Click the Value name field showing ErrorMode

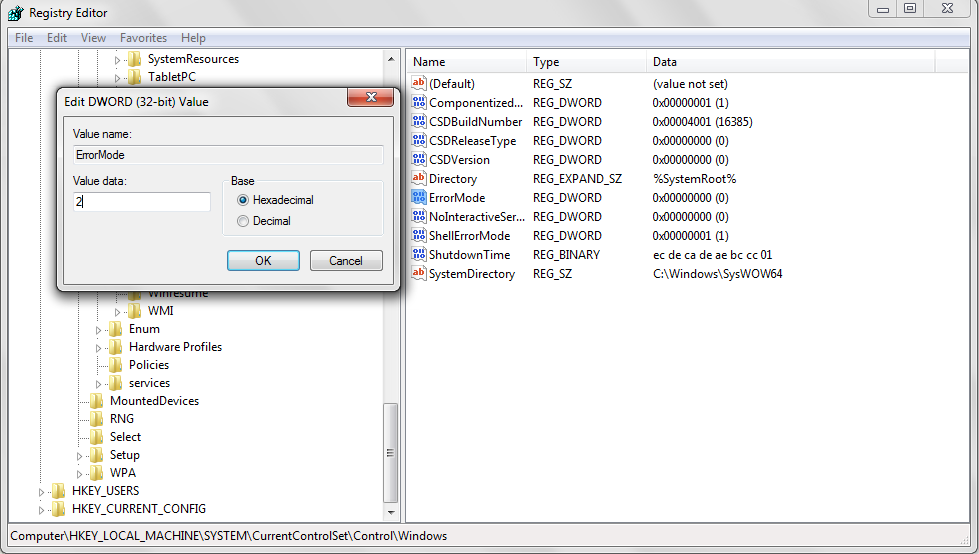(x=228, y=155)
